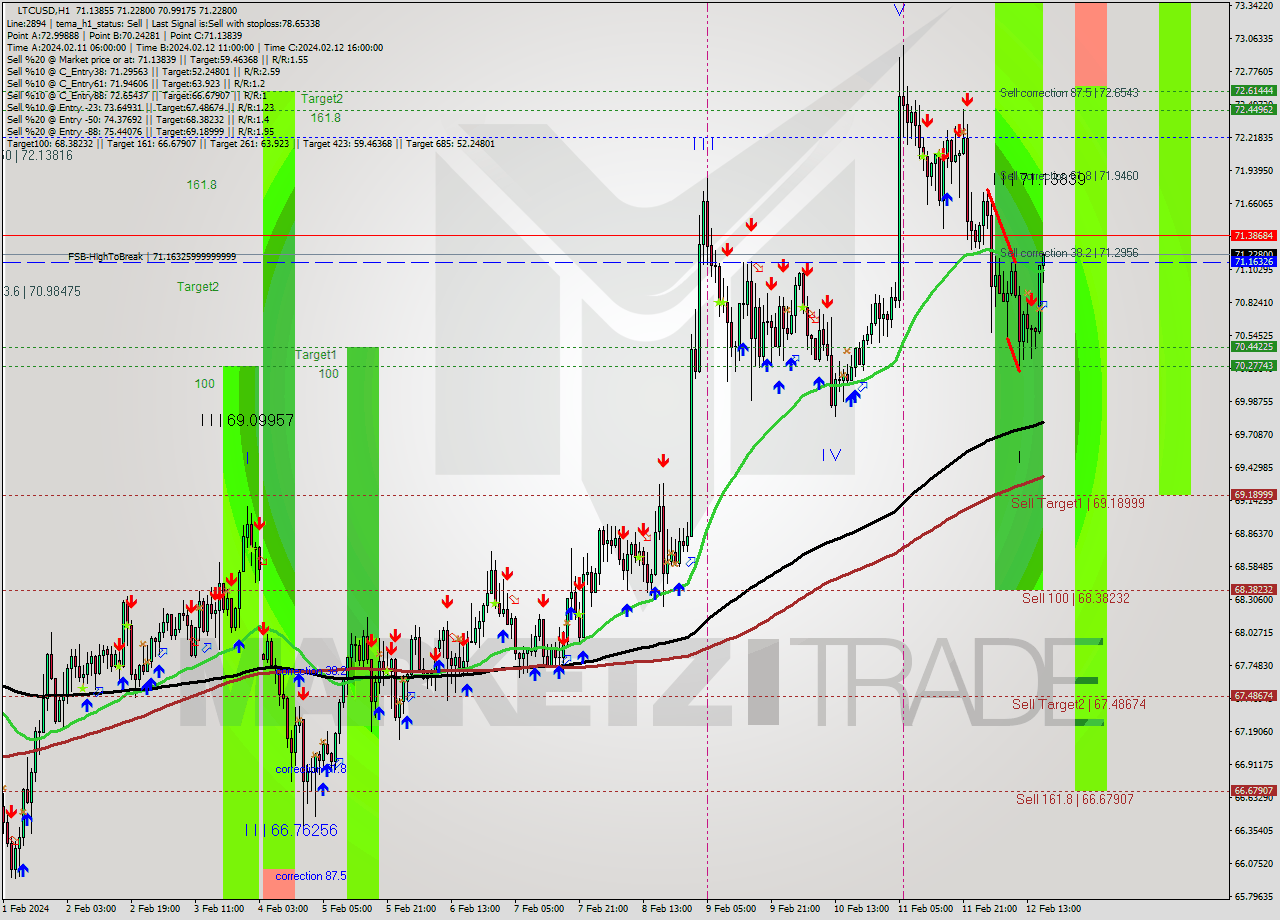This screenshot has height=920, width=1280.
Task: Select the blue I V wave marker
Action: pos(831,455)
